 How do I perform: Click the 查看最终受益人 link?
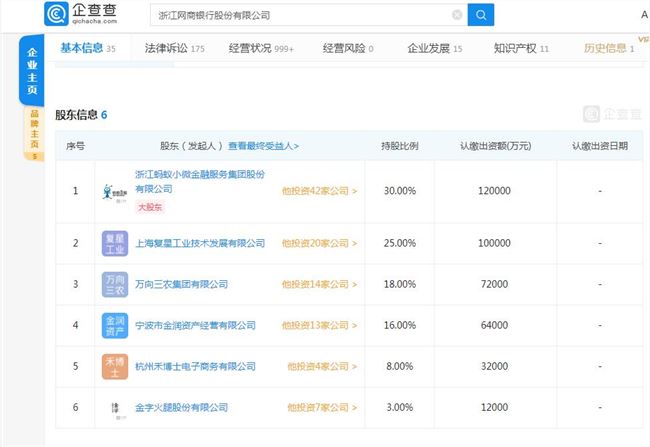click(263, 146)
